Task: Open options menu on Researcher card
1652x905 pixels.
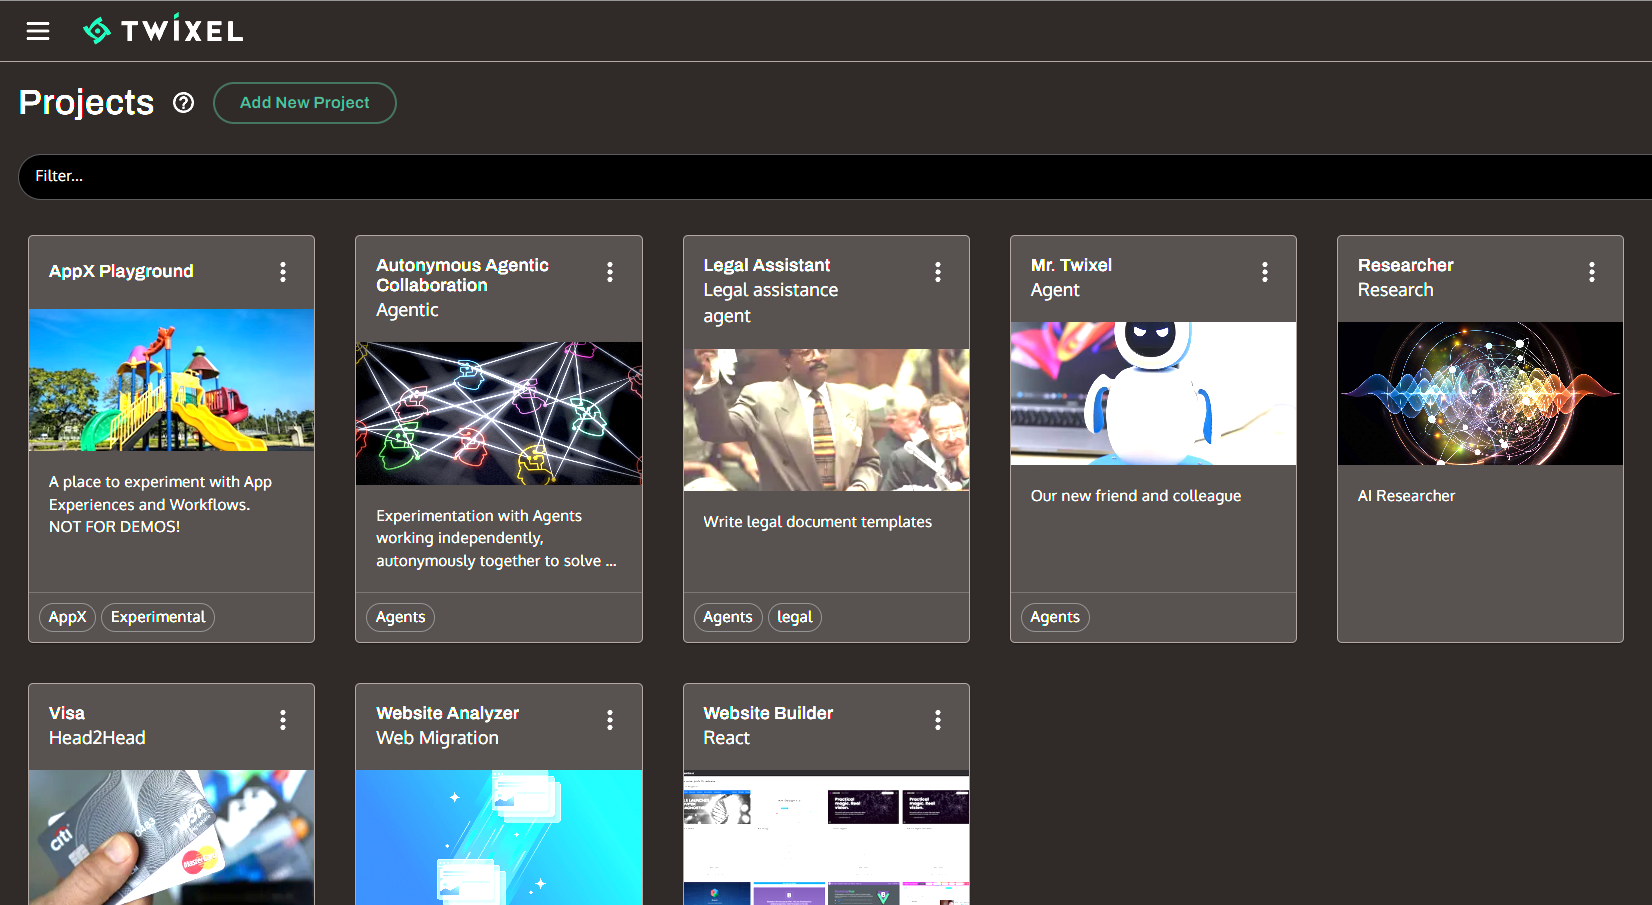Action: [x=1592, y=271]
